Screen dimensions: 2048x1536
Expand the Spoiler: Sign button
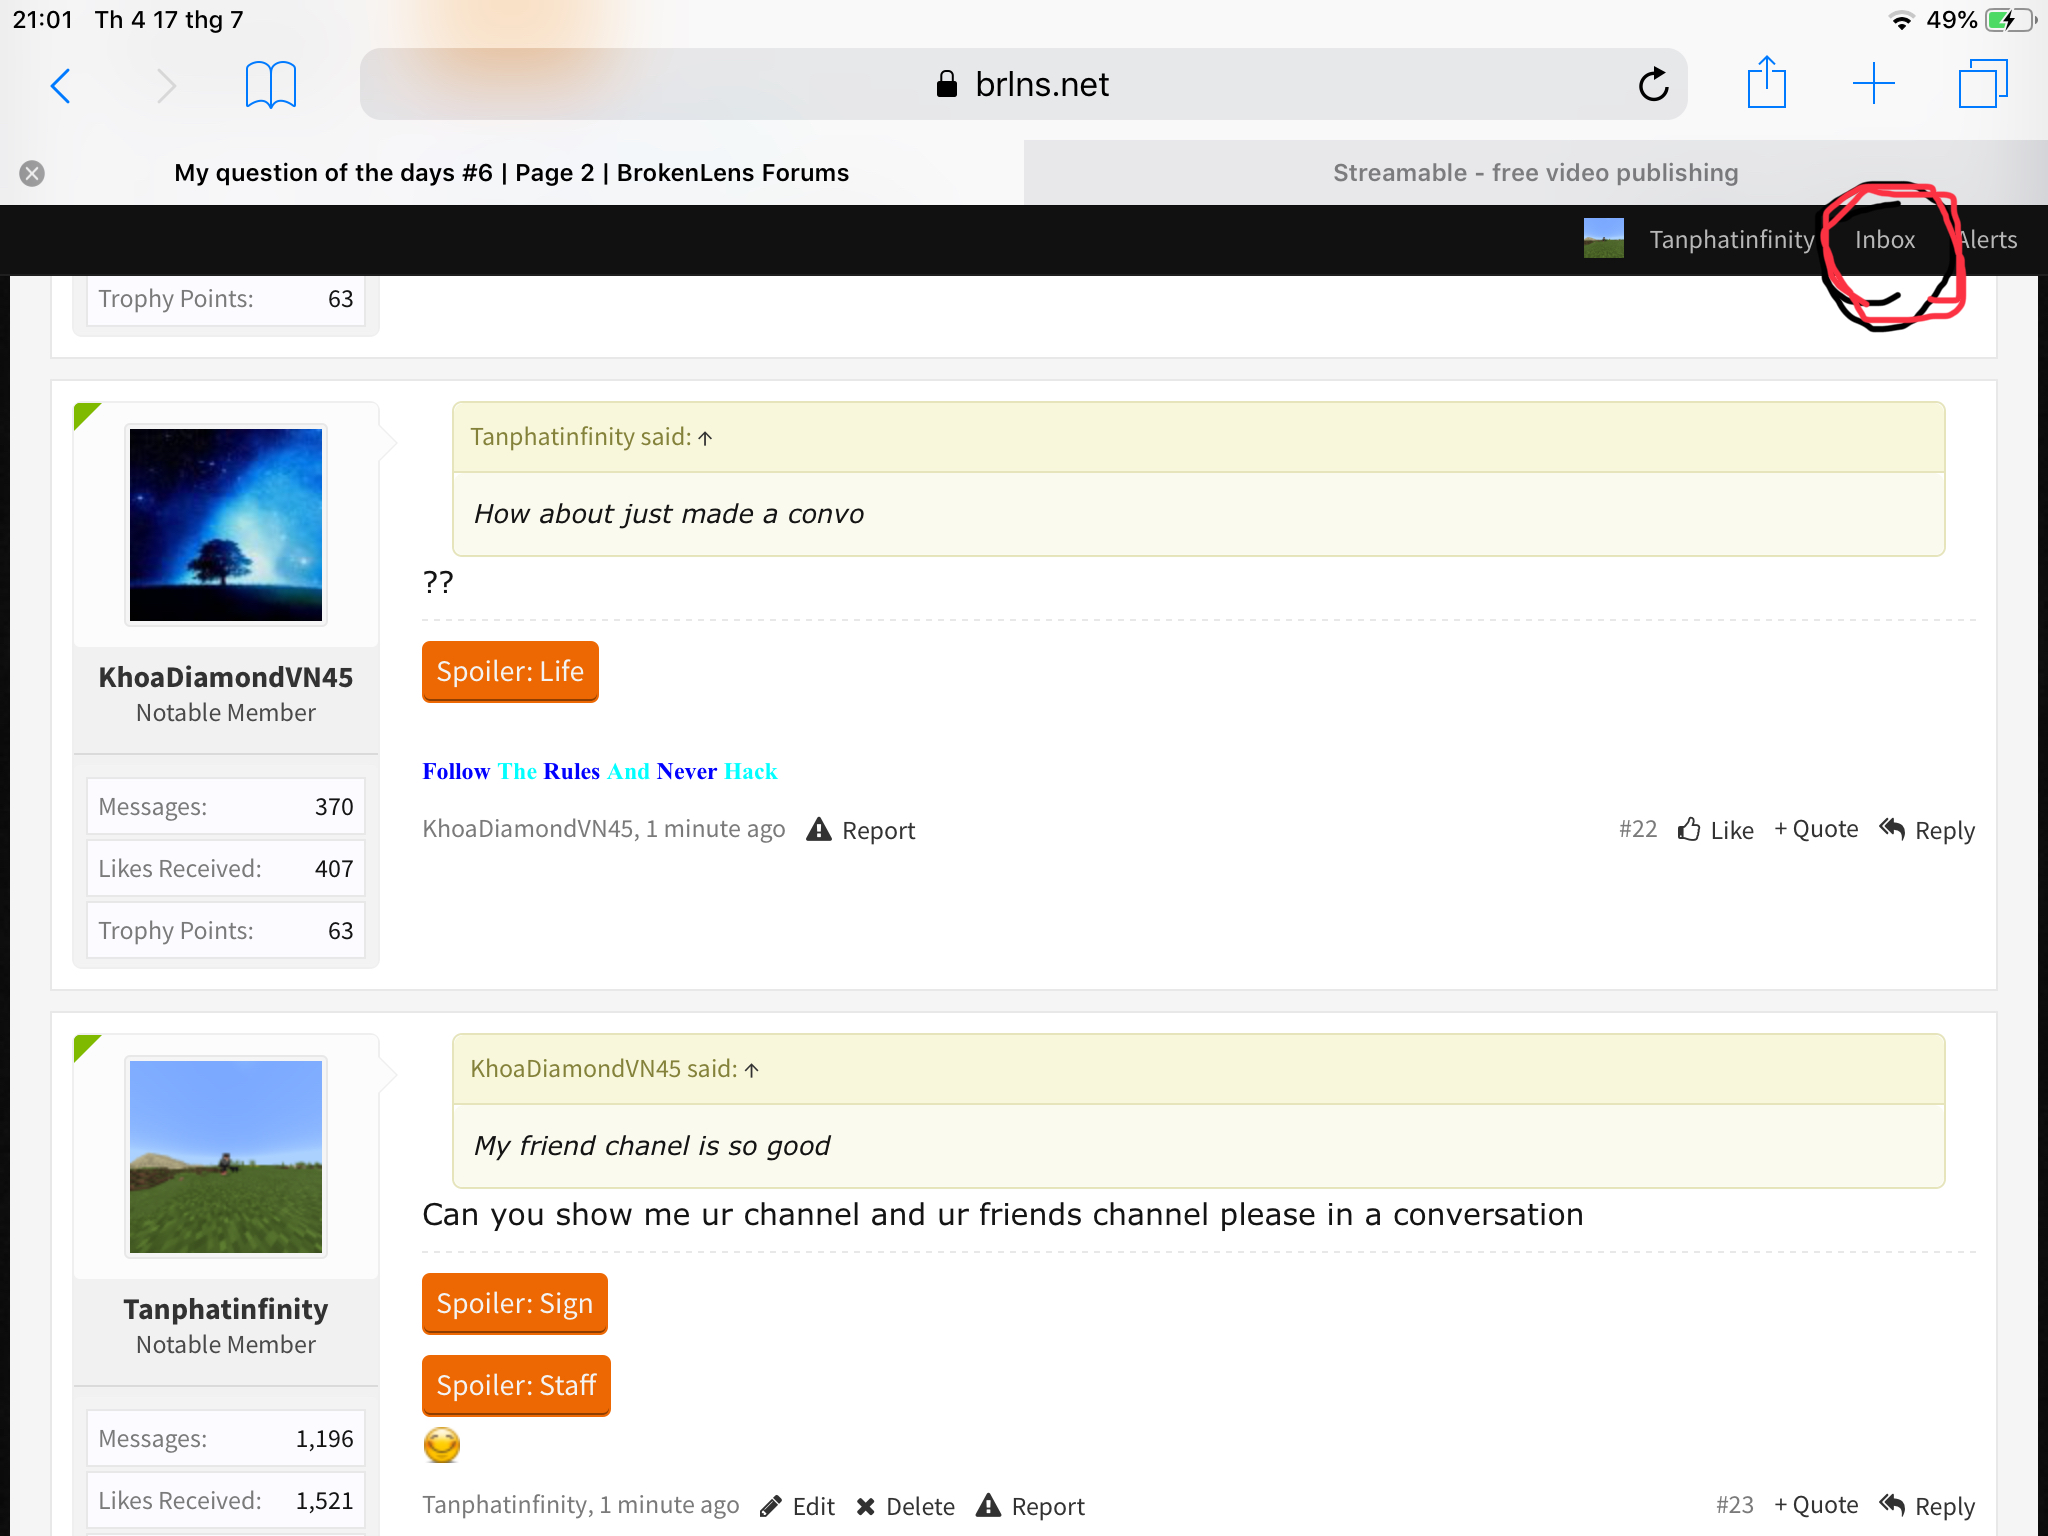[x=515, y=1304]
